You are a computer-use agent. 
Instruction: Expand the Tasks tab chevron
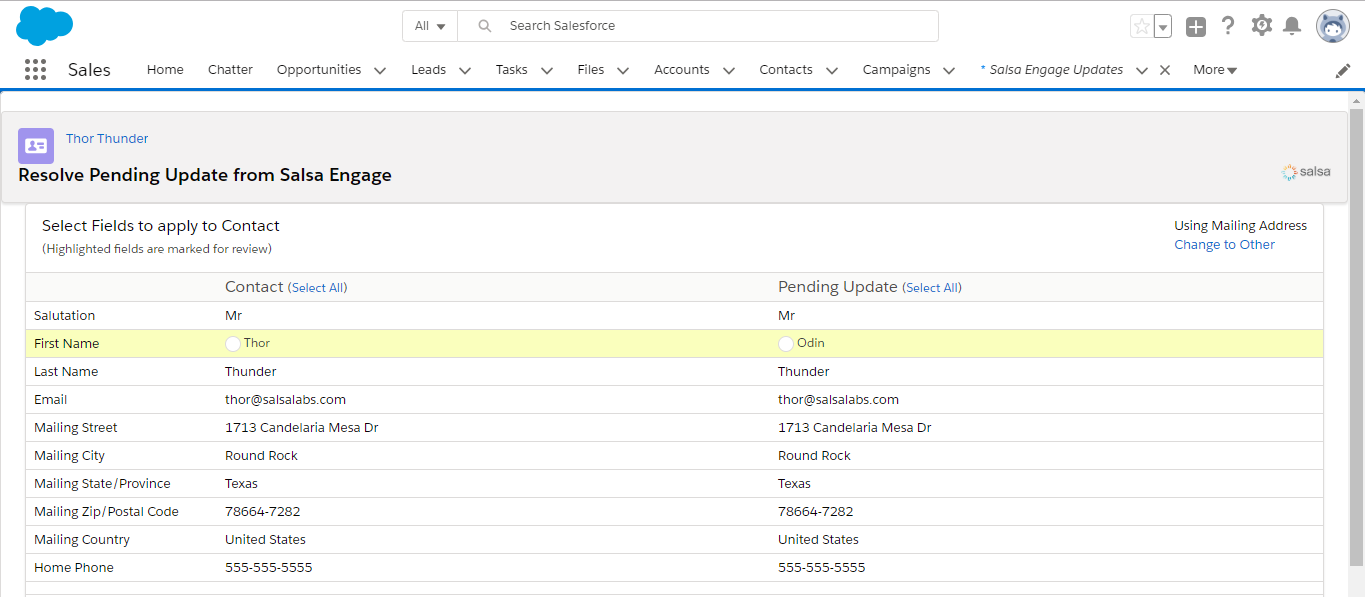pos(547,70)
